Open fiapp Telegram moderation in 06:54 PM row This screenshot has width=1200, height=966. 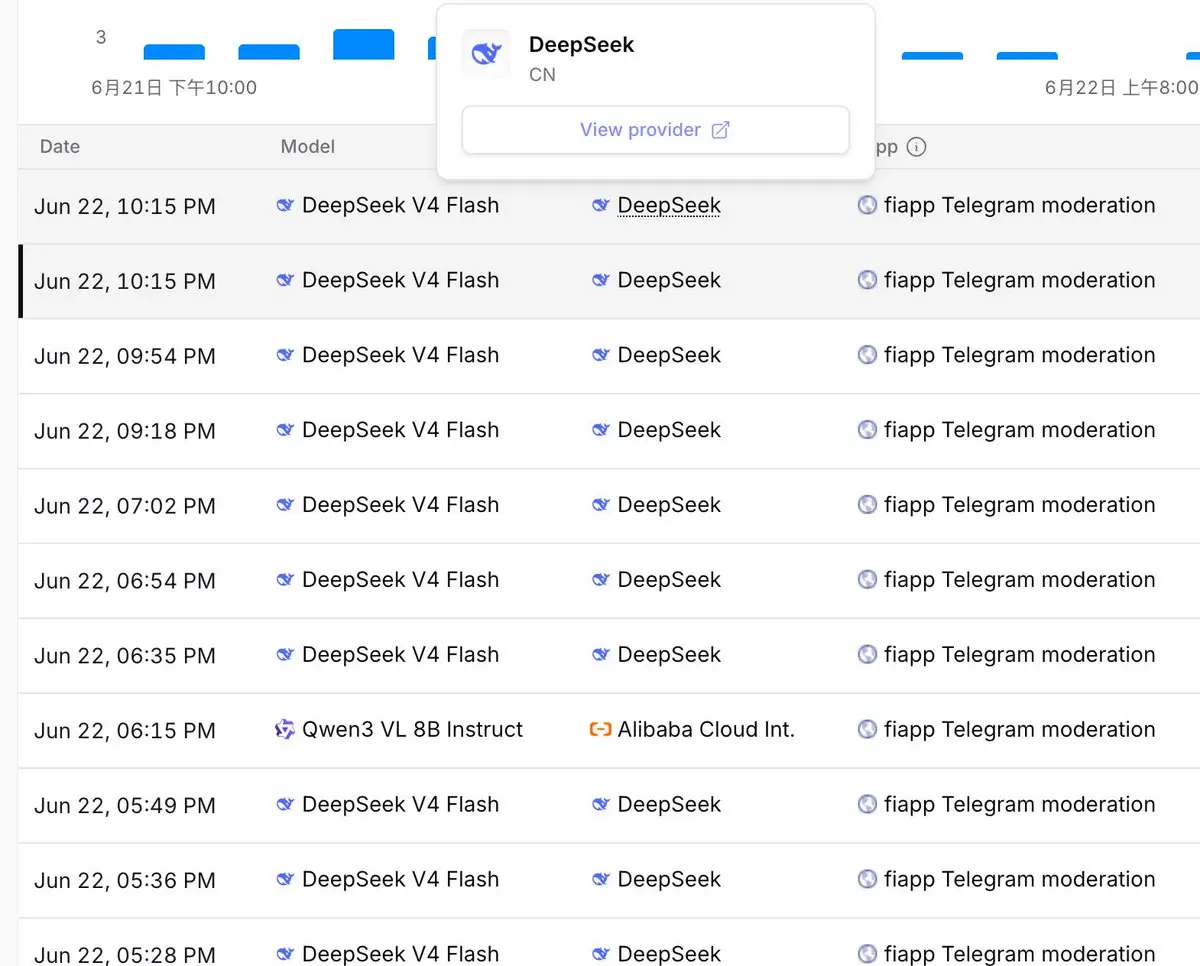(1019, 580)
